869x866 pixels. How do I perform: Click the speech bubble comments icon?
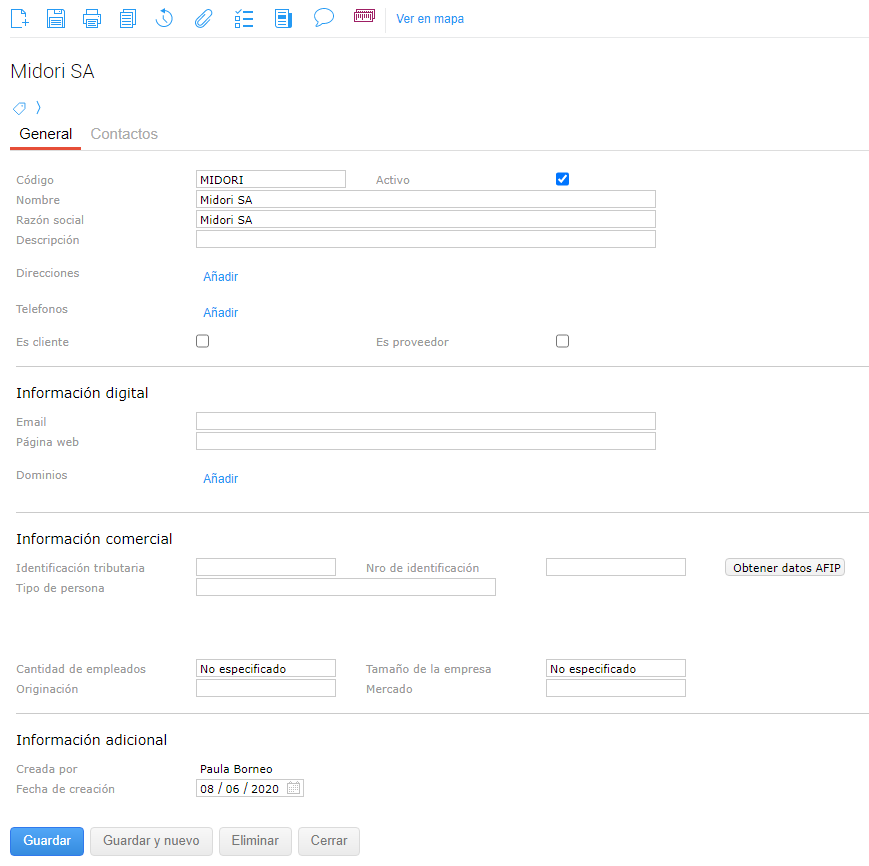tap(323, 18)
